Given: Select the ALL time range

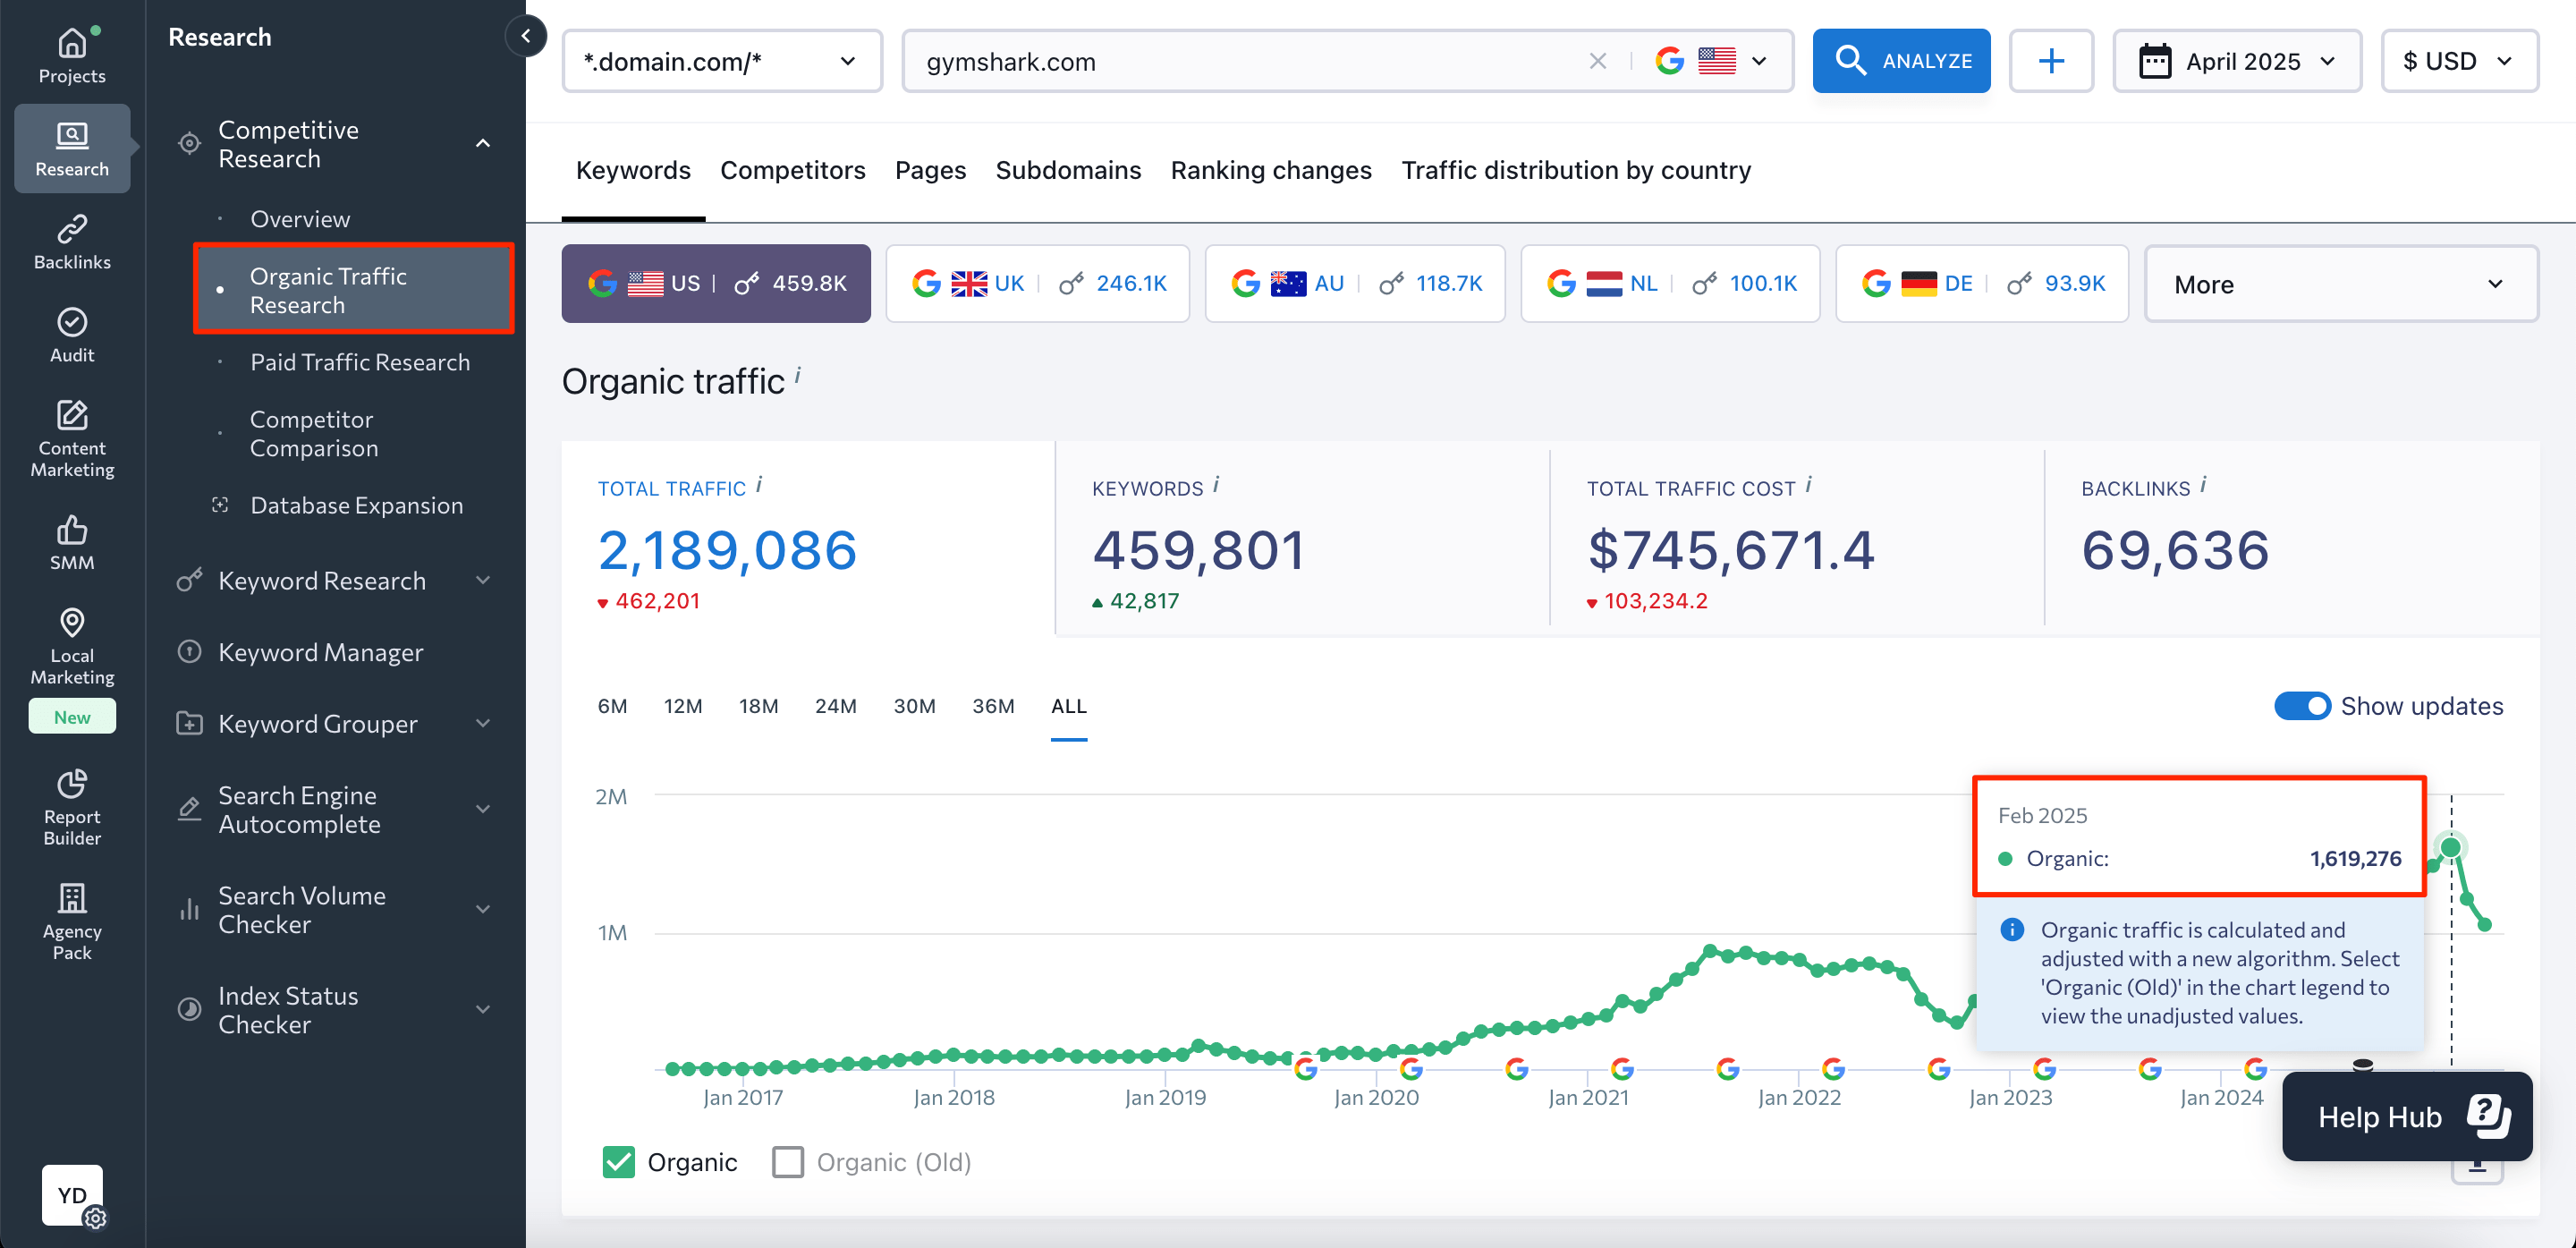Looking at the screenshot, I should [x=1068, y=706].
